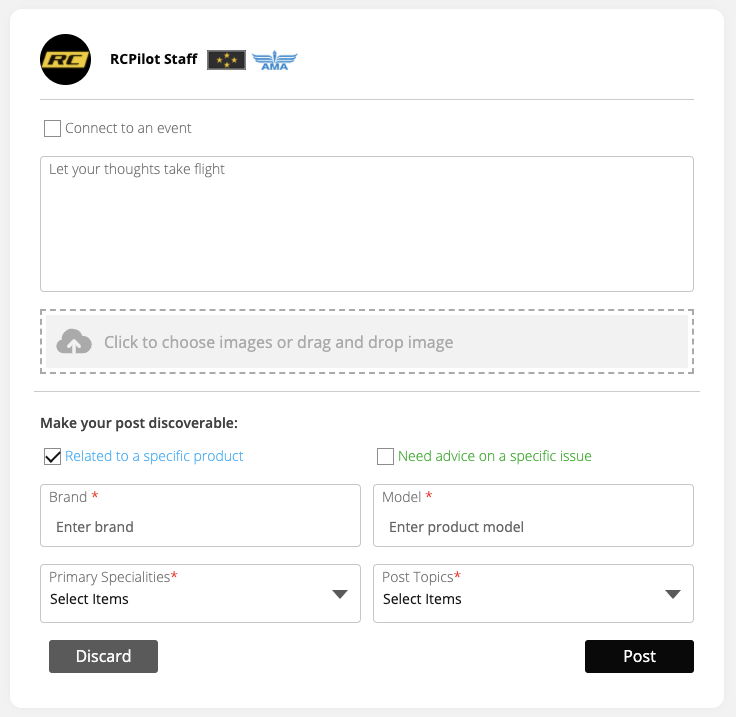This screenshot has width=736, height=717.
Task: Click the Related to a specific product label
Action: pos(154,456)
